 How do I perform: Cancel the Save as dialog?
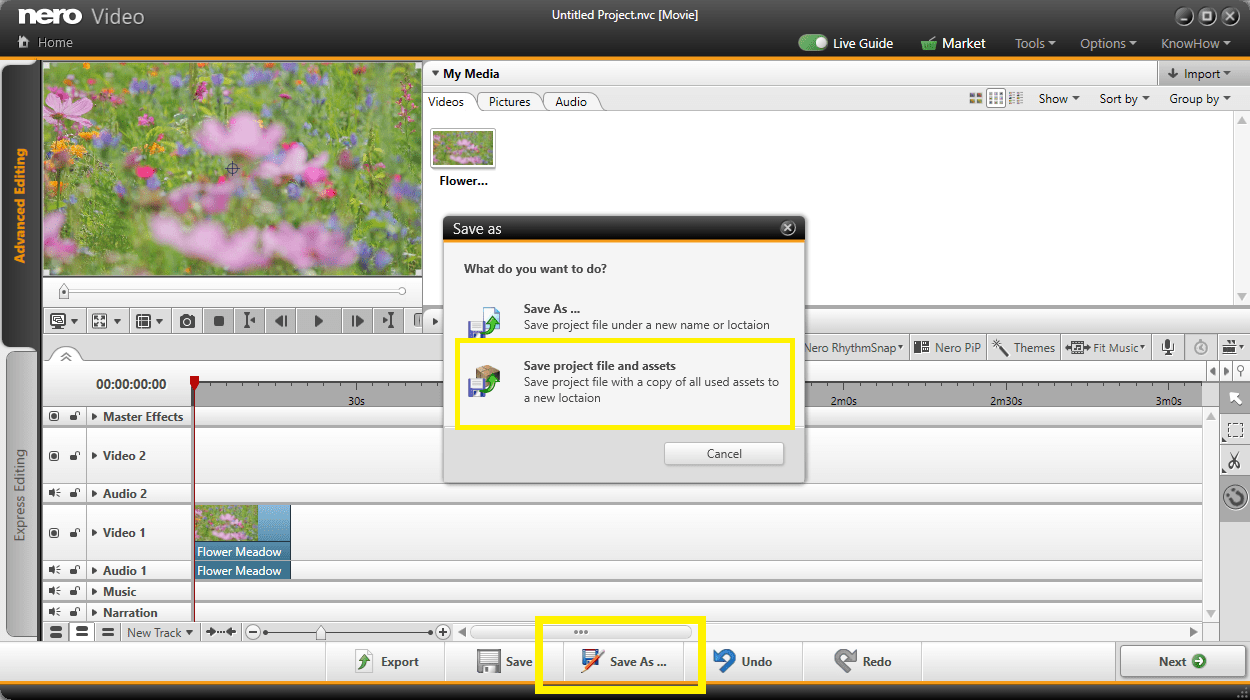[x=723, y=453]
